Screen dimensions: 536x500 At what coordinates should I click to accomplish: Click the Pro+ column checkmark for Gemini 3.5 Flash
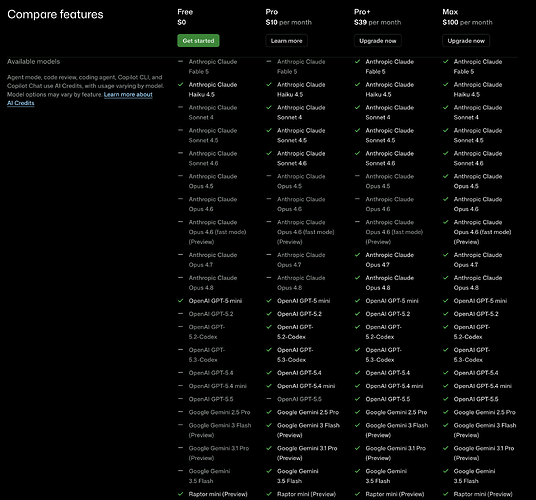(x=357, y=471)
